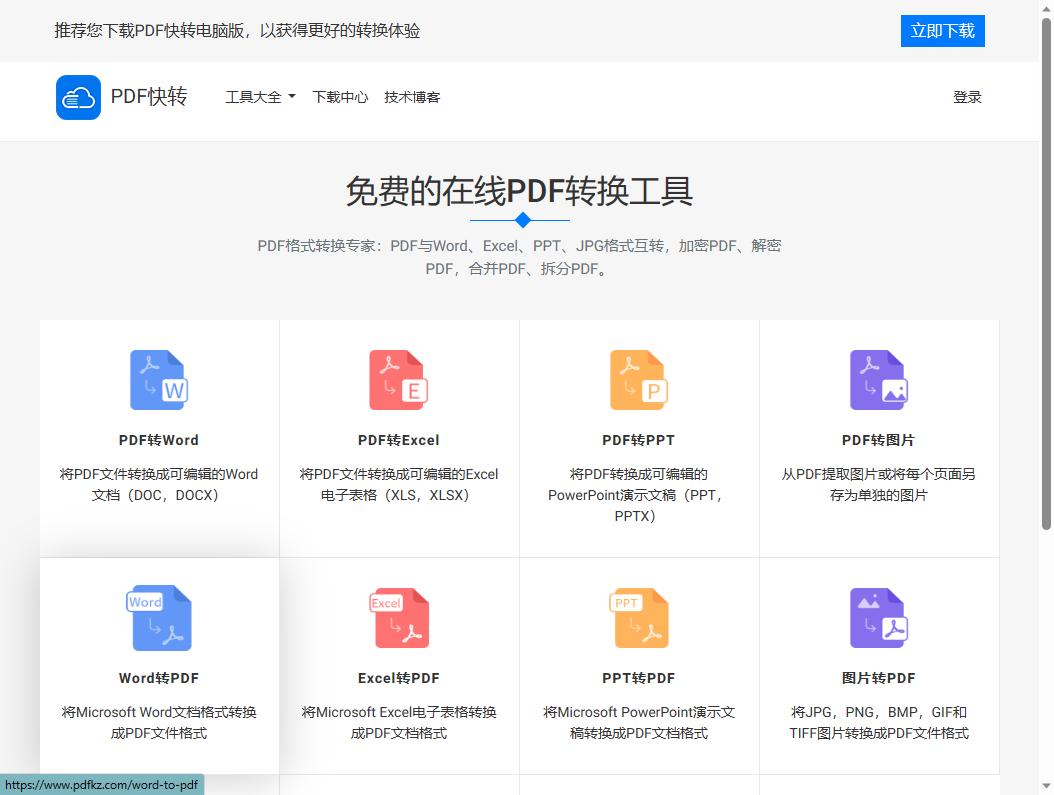
Task: Open the PDF转Excel file icon
Action: tap(399, 380)
